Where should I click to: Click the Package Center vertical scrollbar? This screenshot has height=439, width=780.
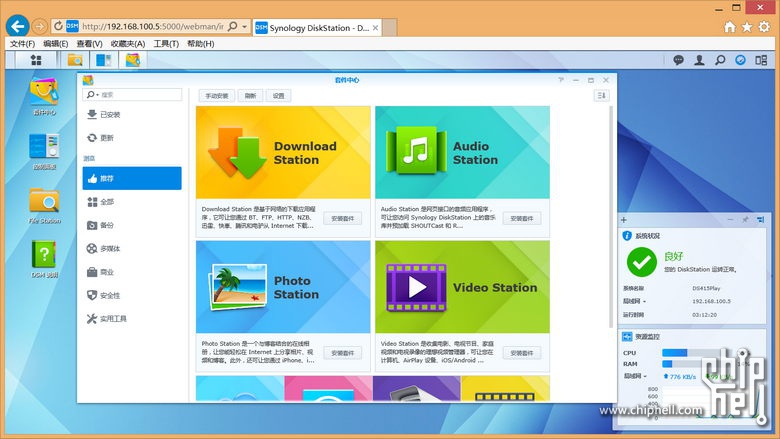pyautogui.click(x=611, y=216)
